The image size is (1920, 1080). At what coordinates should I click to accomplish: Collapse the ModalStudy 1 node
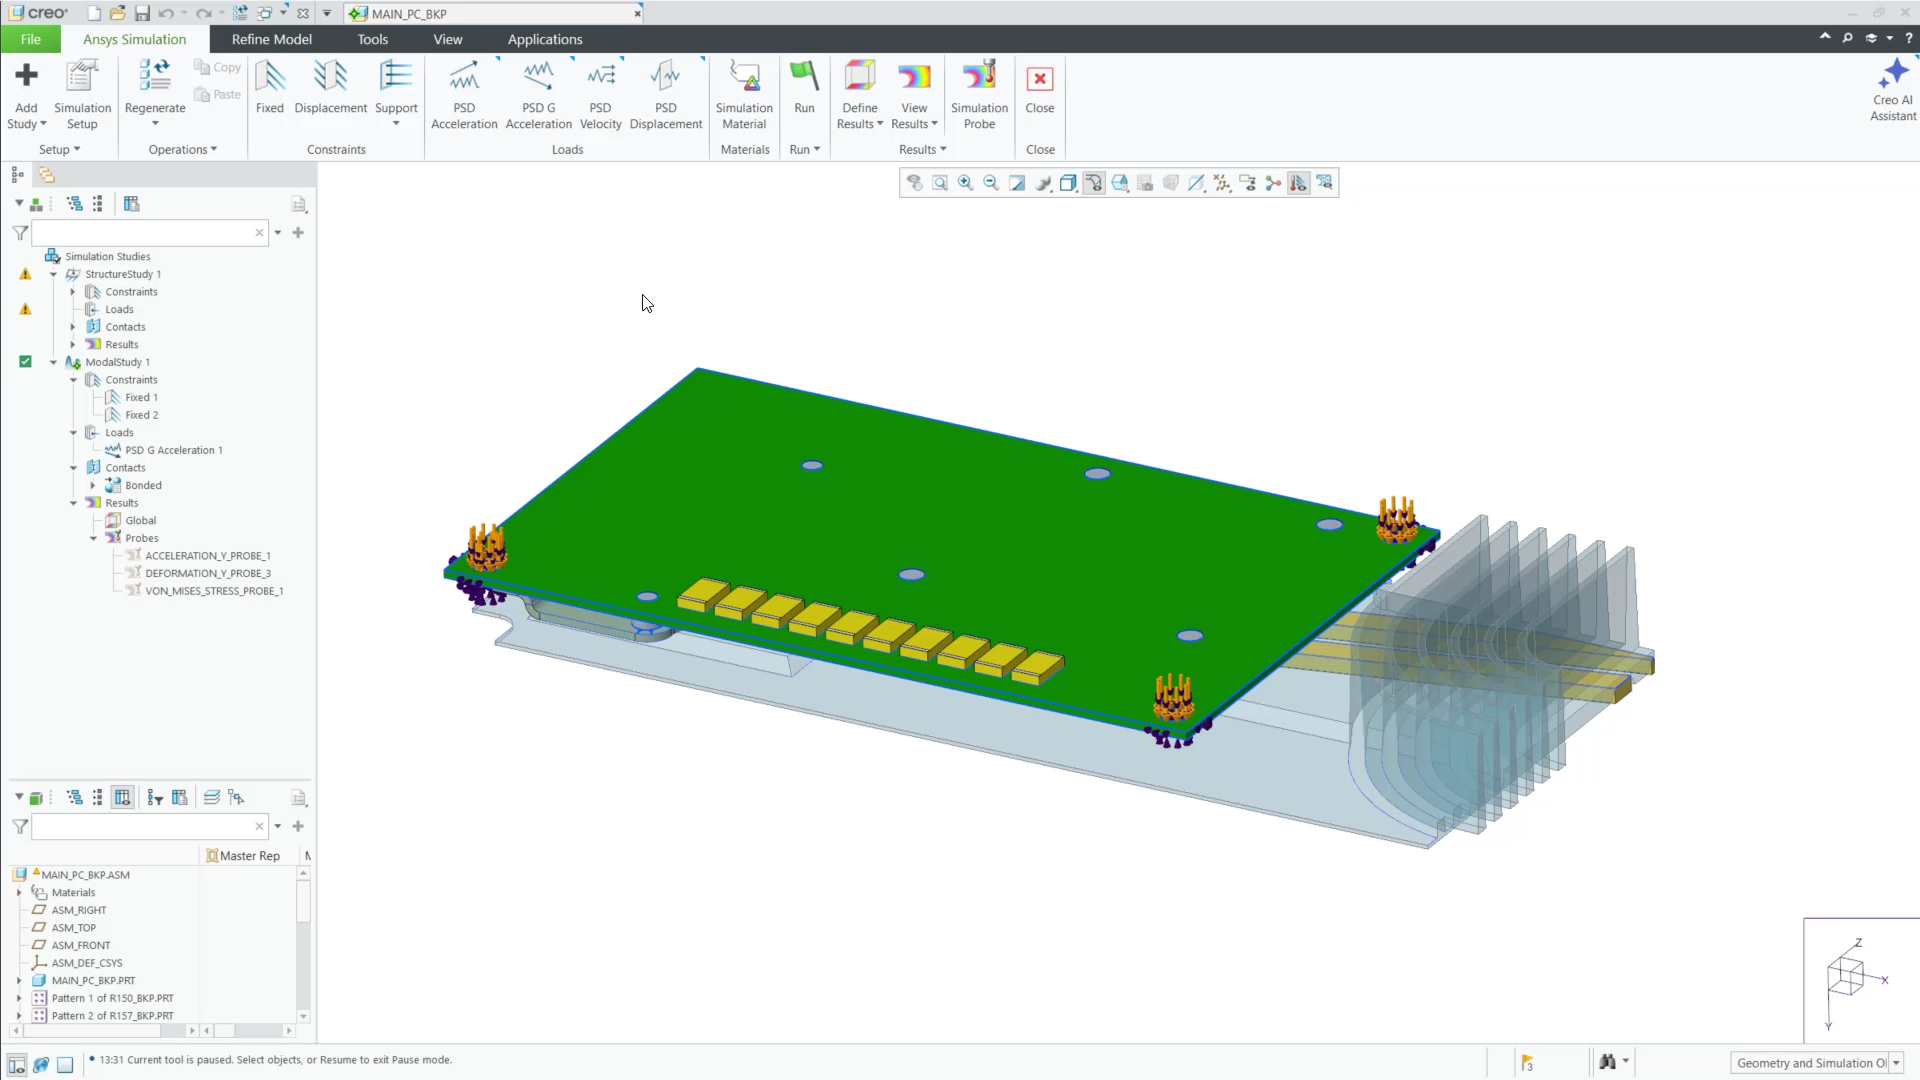[53, 362]
